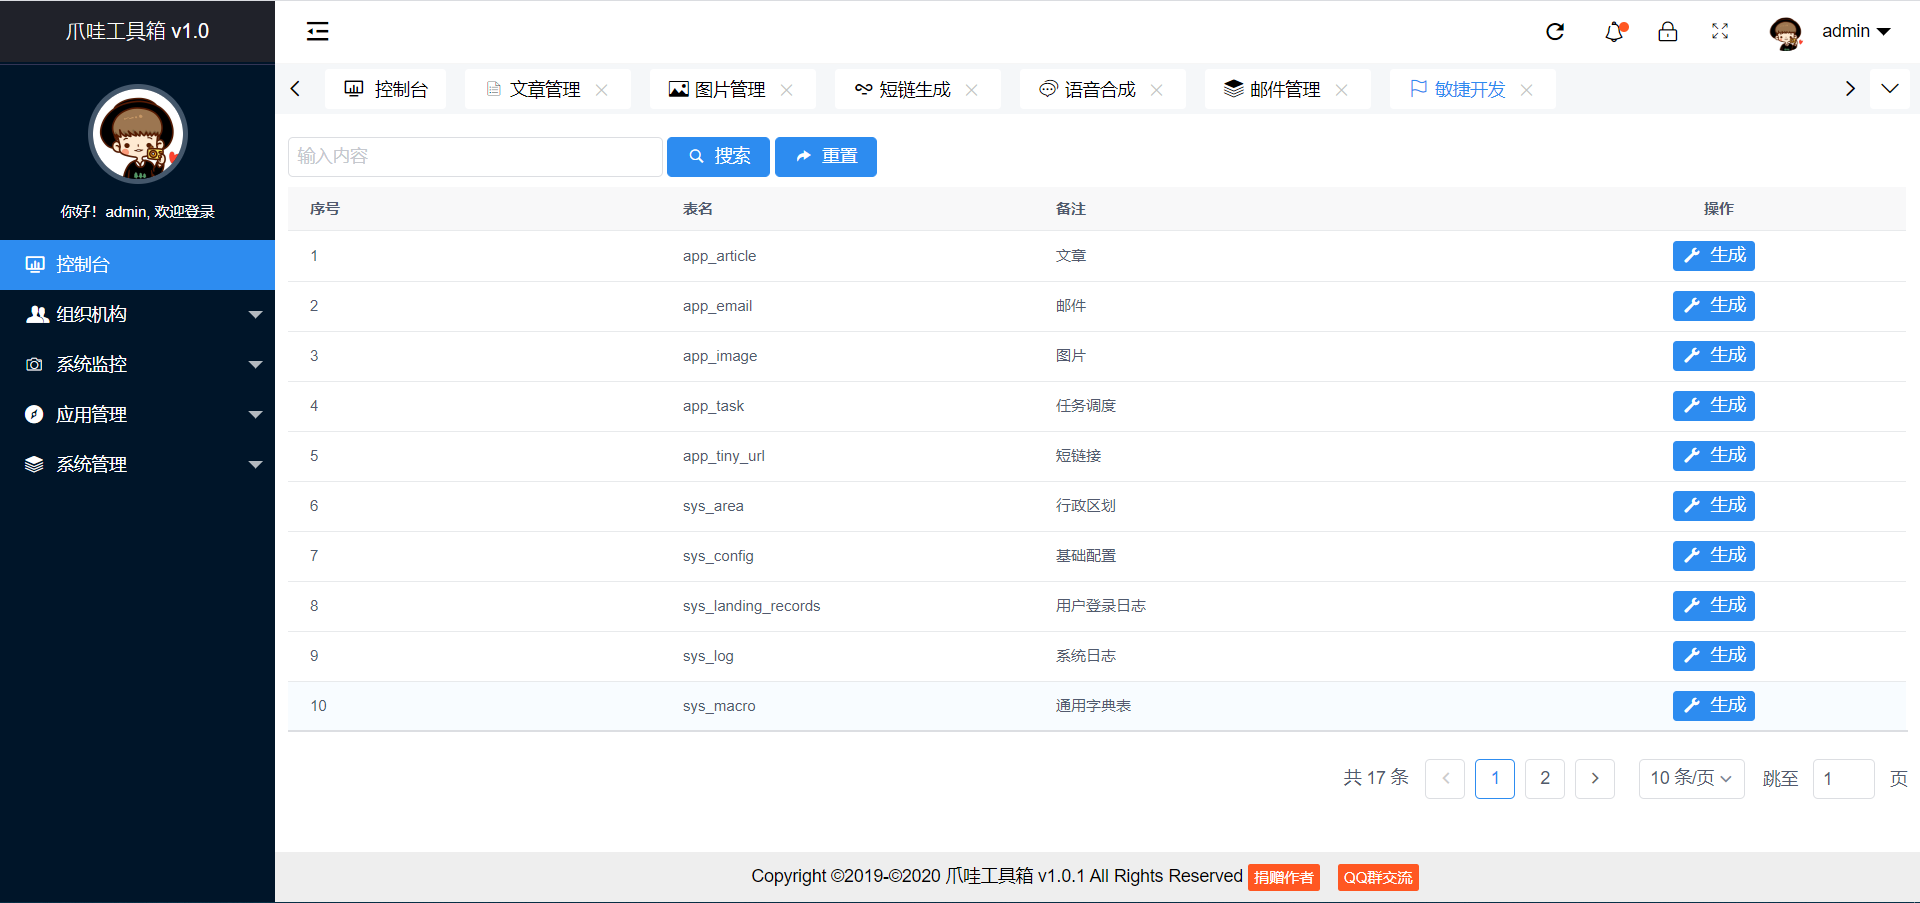Generate code for app_article table
The image size is (1920, 903).
point(1714,256)
